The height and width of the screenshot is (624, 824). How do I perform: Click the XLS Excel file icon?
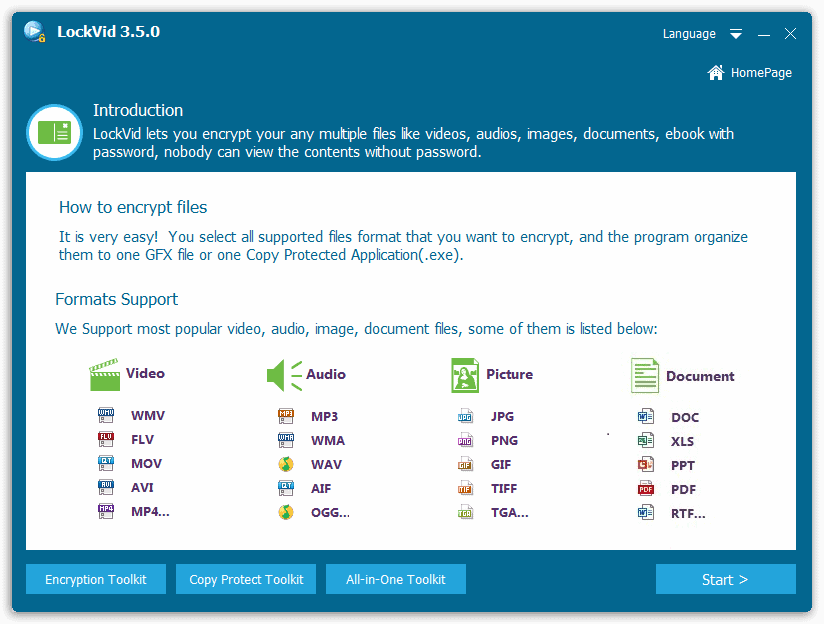[645, 441]
